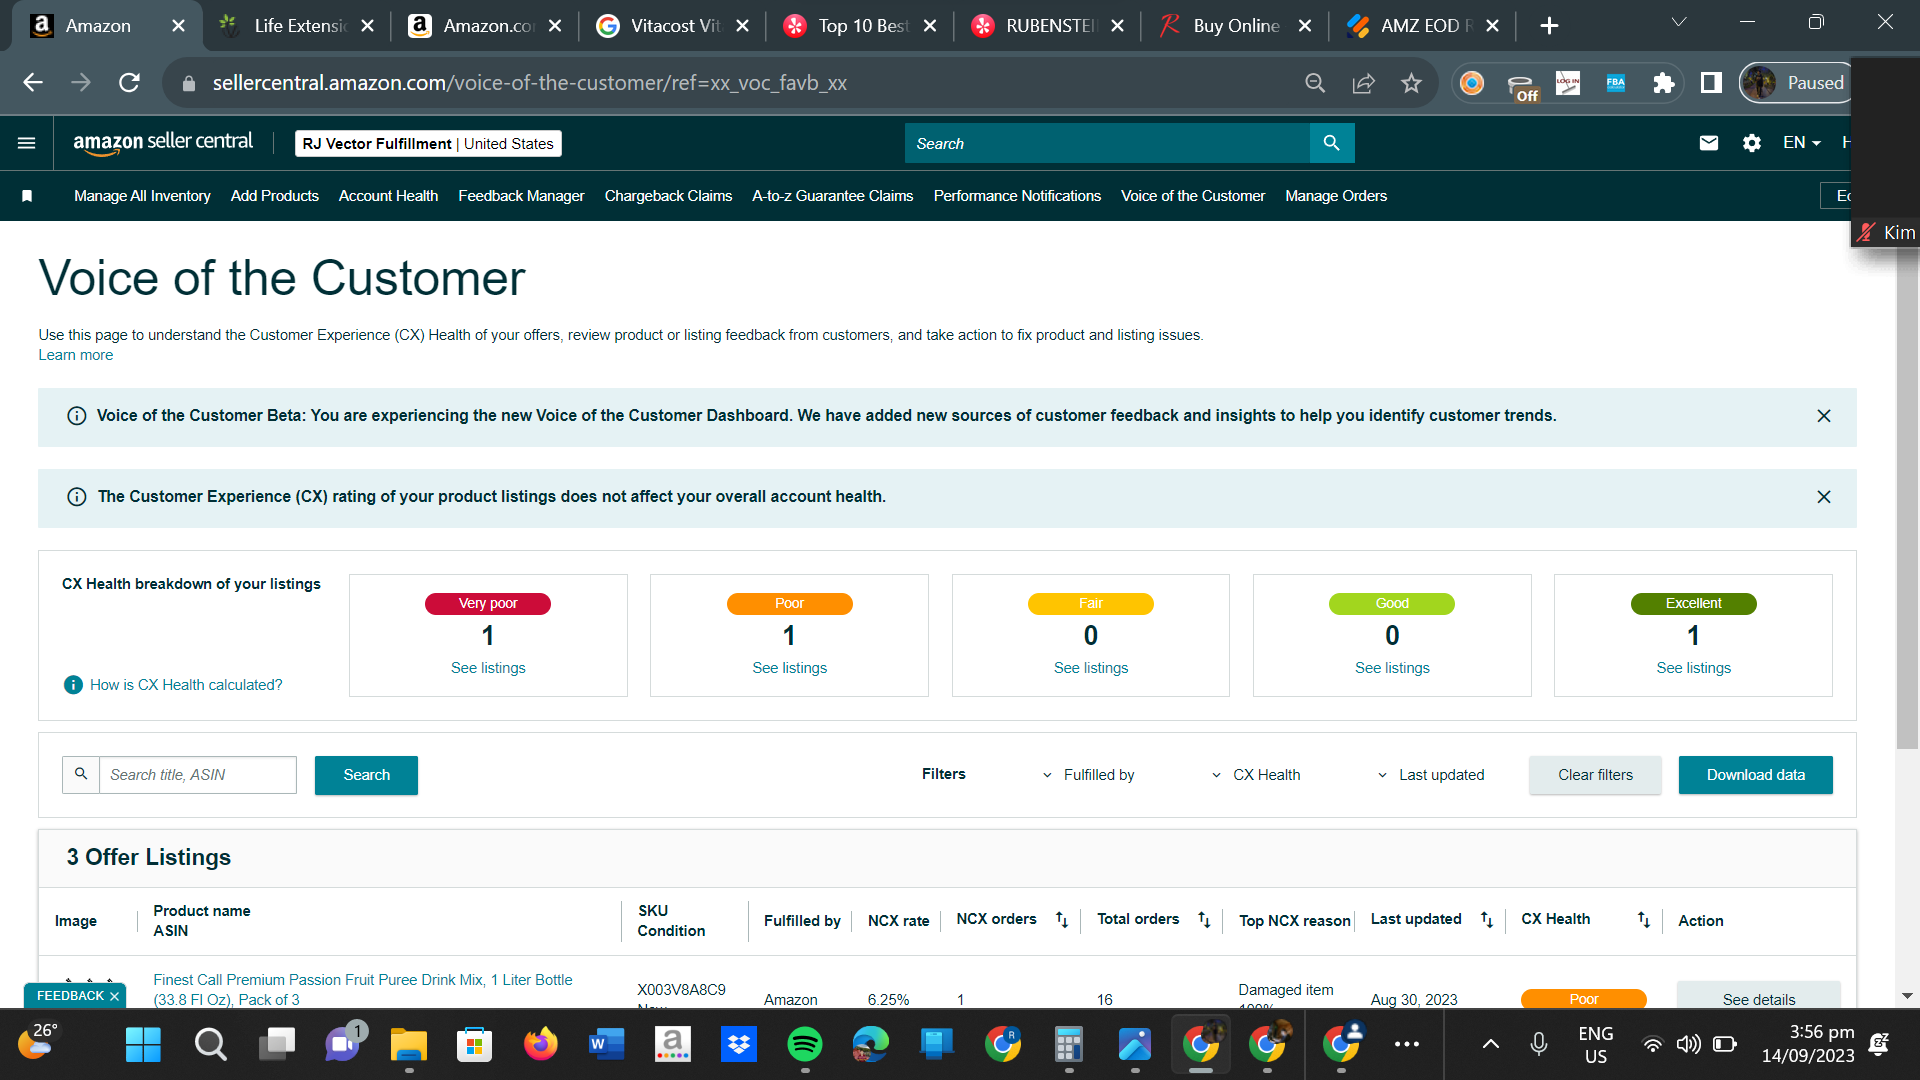This screenshot has height=1080, width=1920.
Task: Open the RJ Vector Fulfillment account switcher
Action: click(x=428, y=144)
